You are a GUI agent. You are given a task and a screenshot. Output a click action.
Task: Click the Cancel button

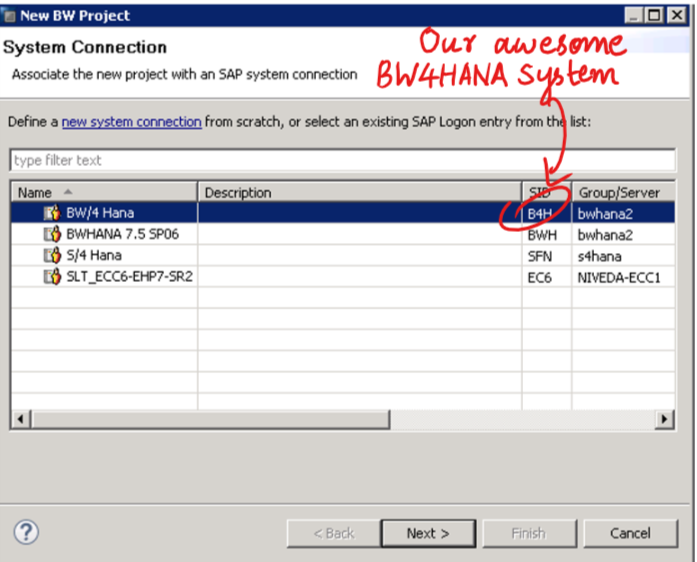[630, 533]
